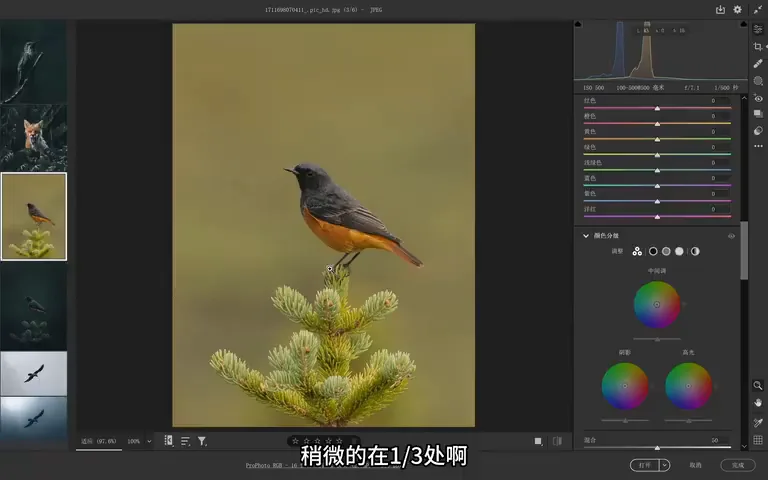The width and height of the screenshot is (768, 480).
Task: Select the dark green bird thumbnail at top
Action: click(x=33, y=62)
